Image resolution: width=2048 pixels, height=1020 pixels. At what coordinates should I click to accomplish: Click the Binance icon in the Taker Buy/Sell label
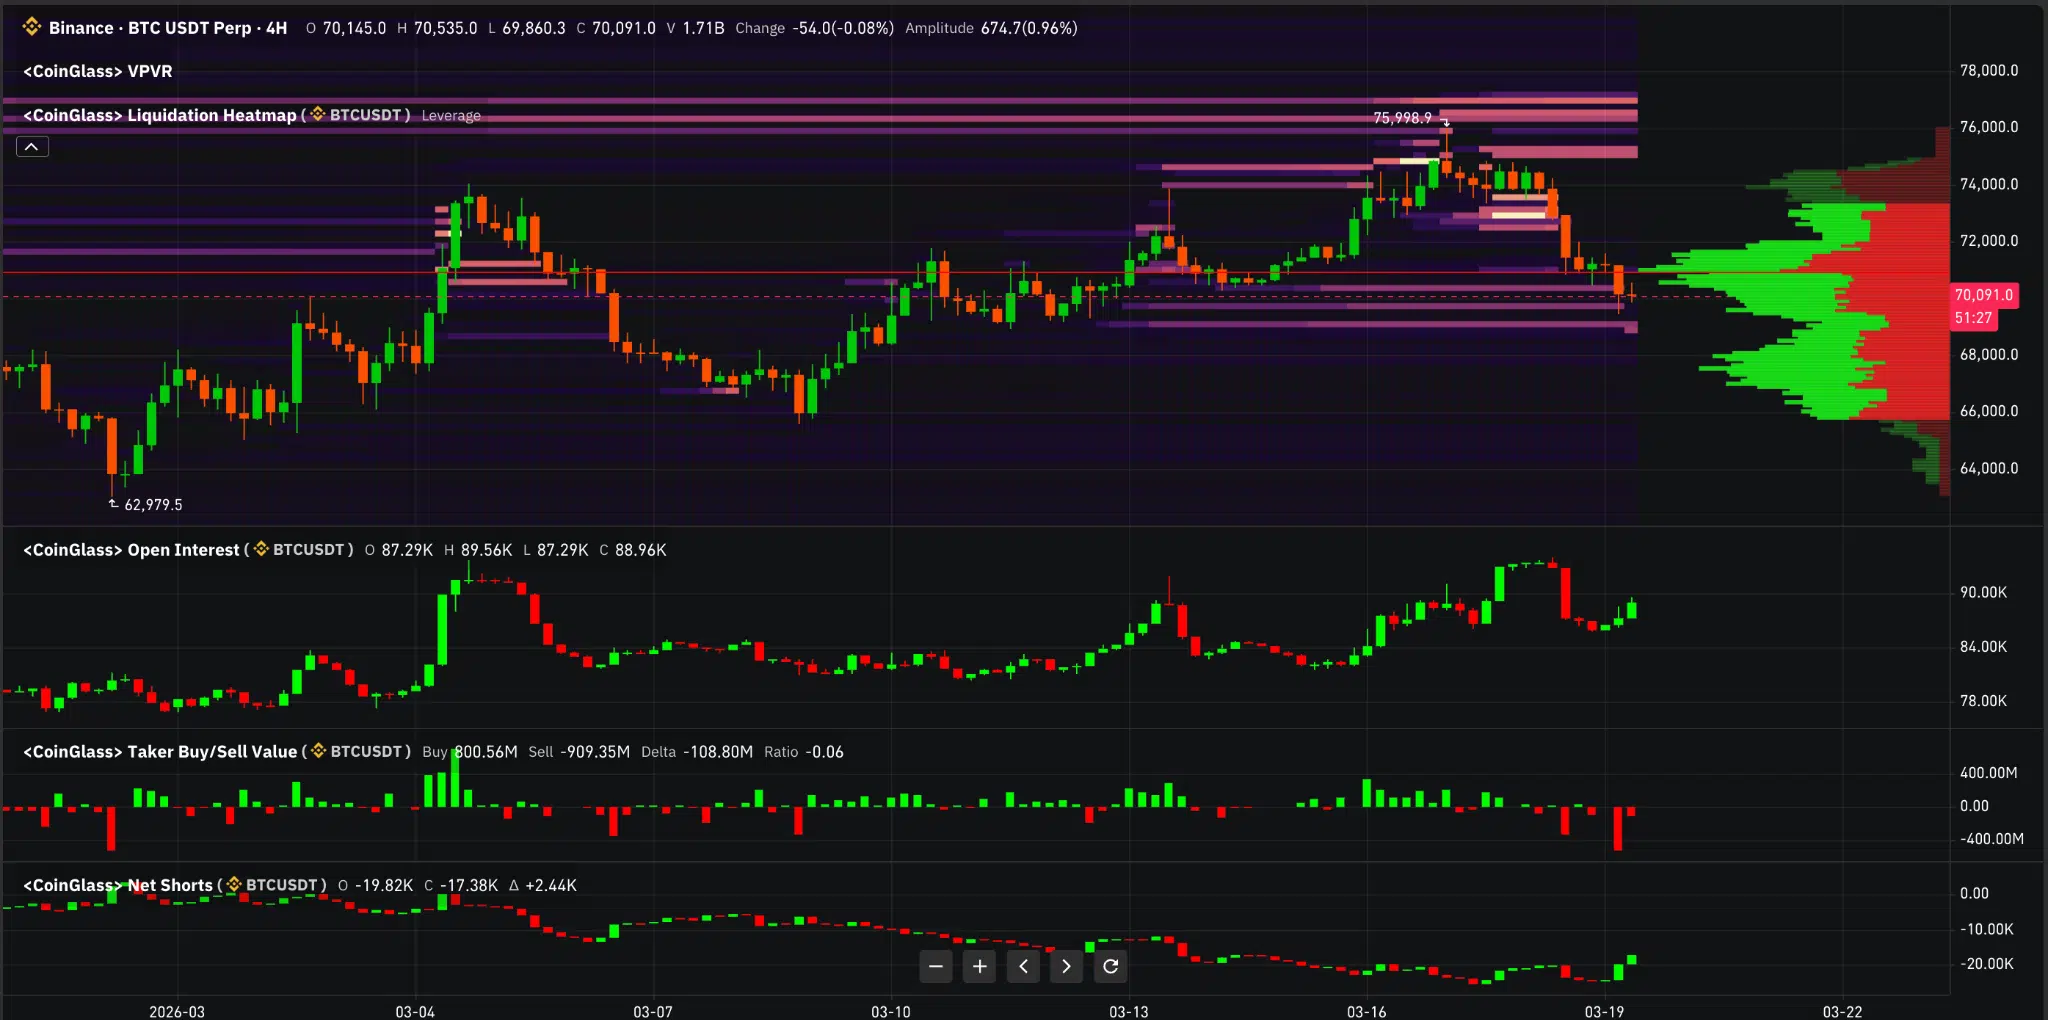(x=318, y=751)
